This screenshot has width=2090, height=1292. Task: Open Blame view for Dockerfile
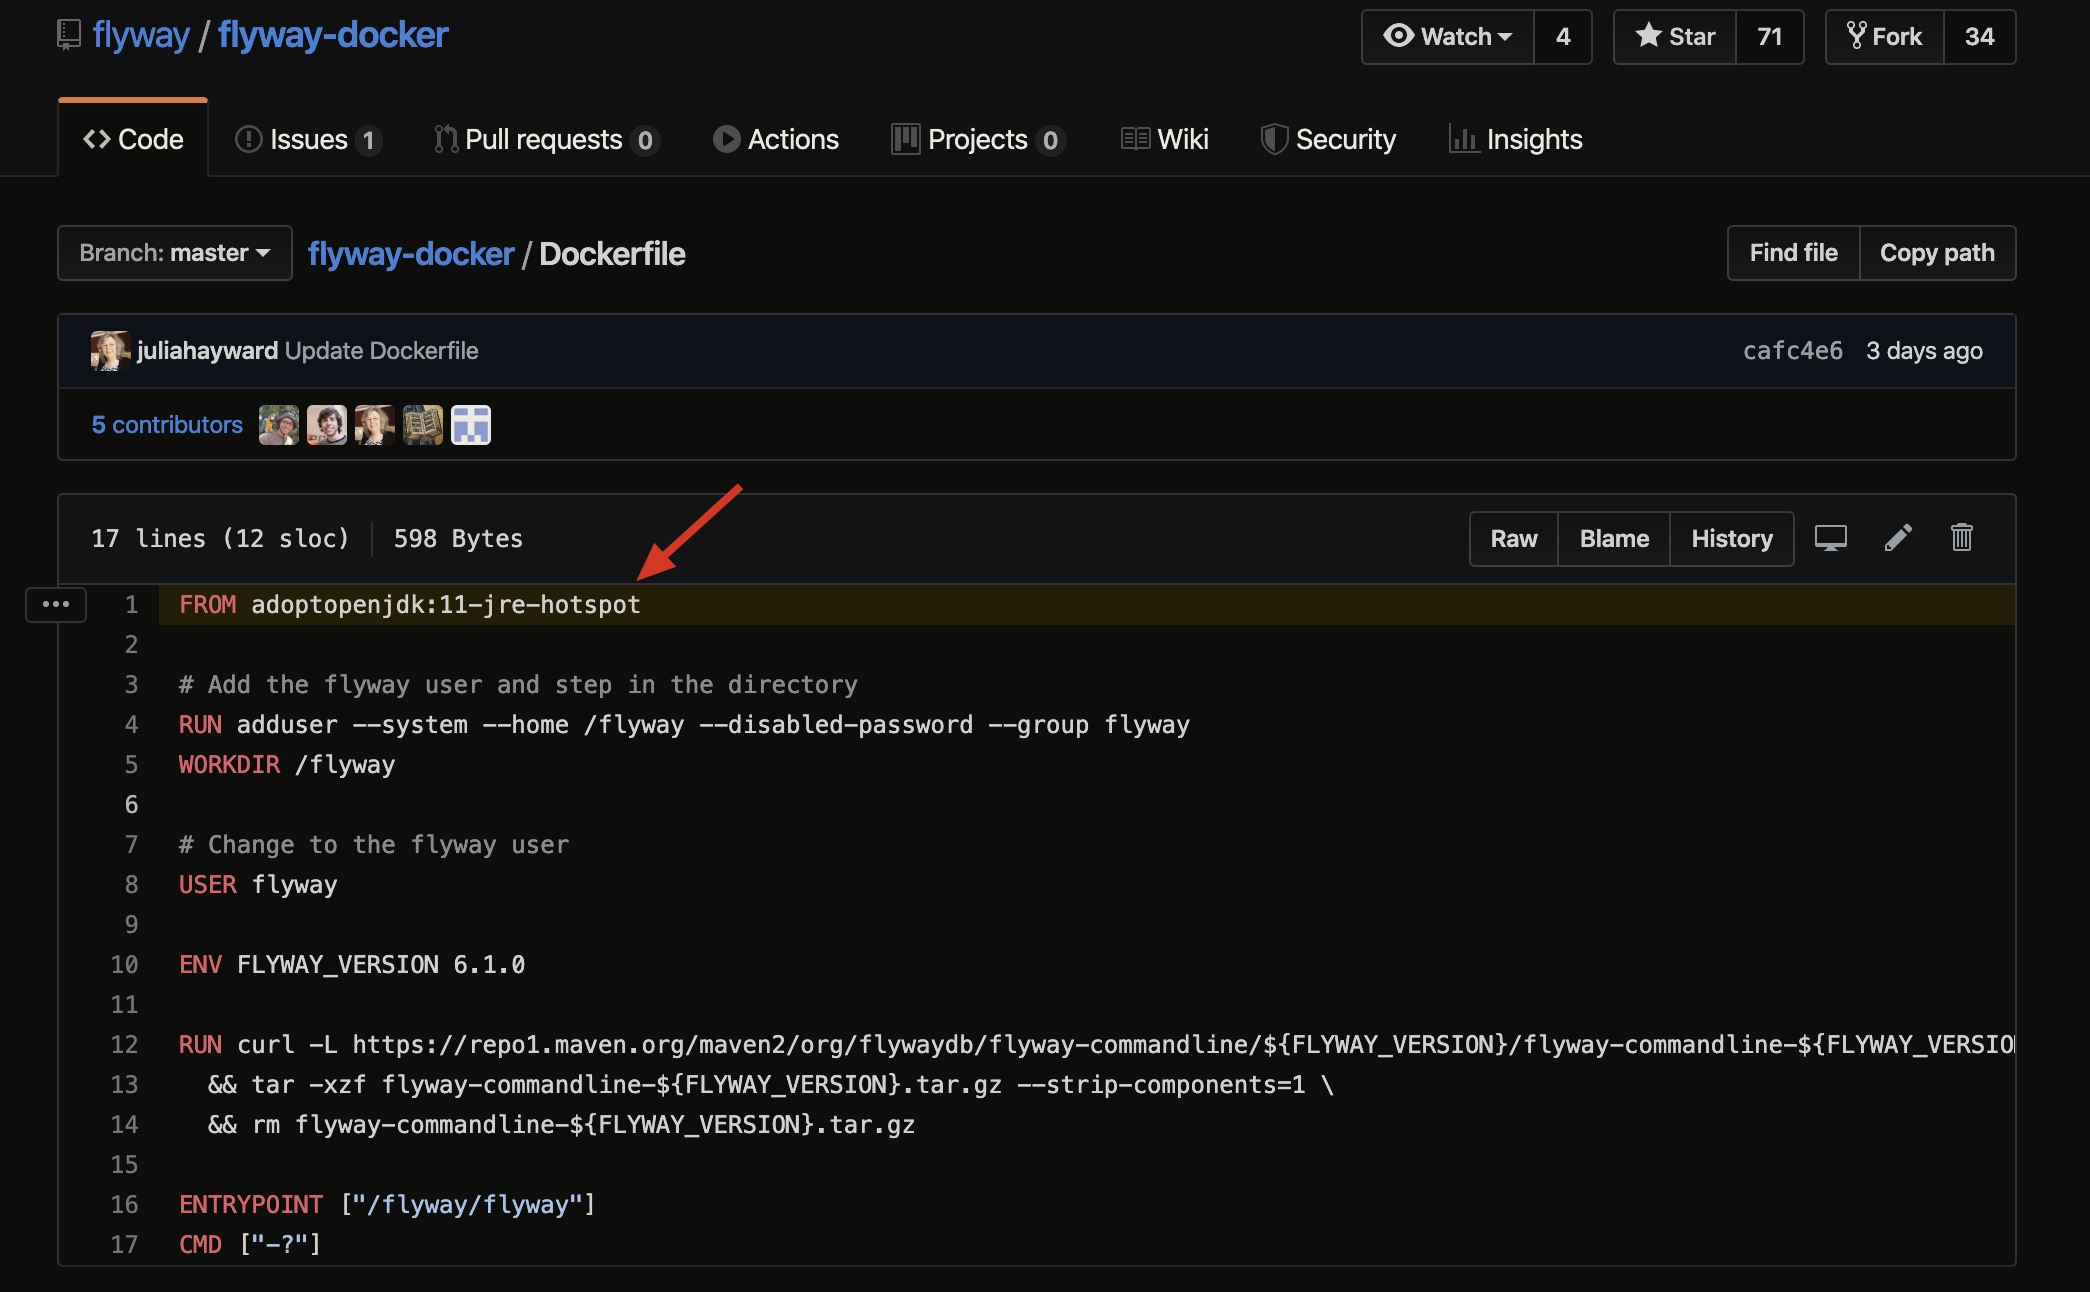[x=1613, y=539]
